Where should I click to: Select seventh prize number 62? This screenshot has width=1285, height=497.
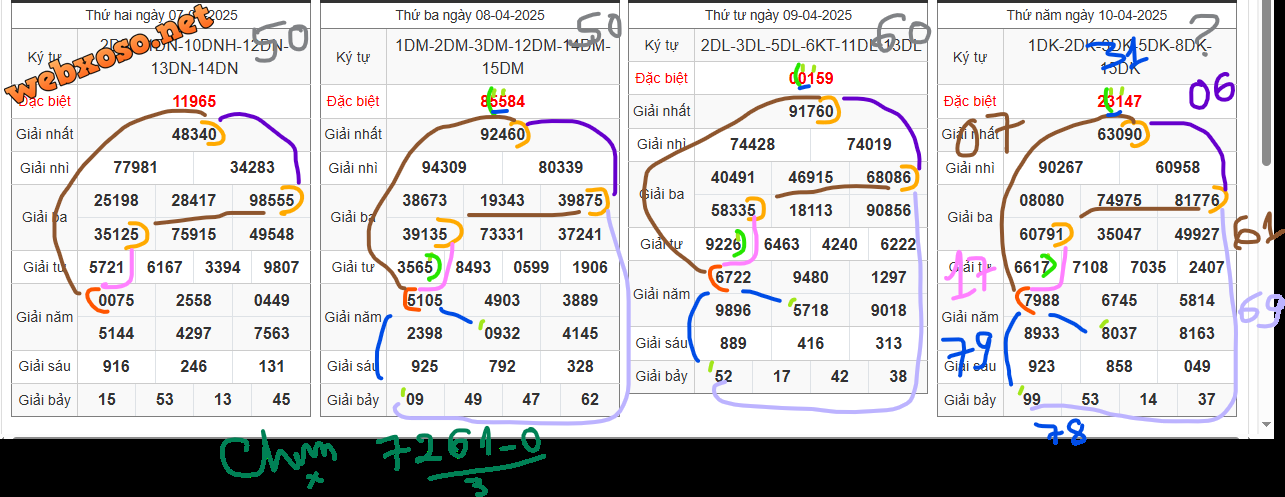(589, 400)
